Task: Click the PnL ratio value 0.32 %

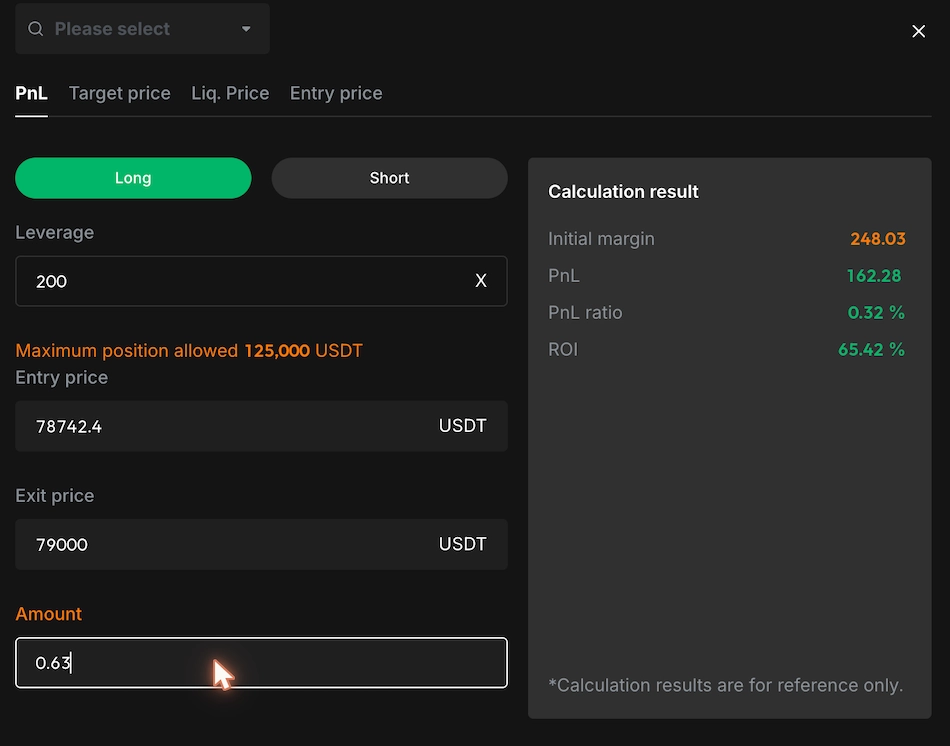Action: point(876,313)
